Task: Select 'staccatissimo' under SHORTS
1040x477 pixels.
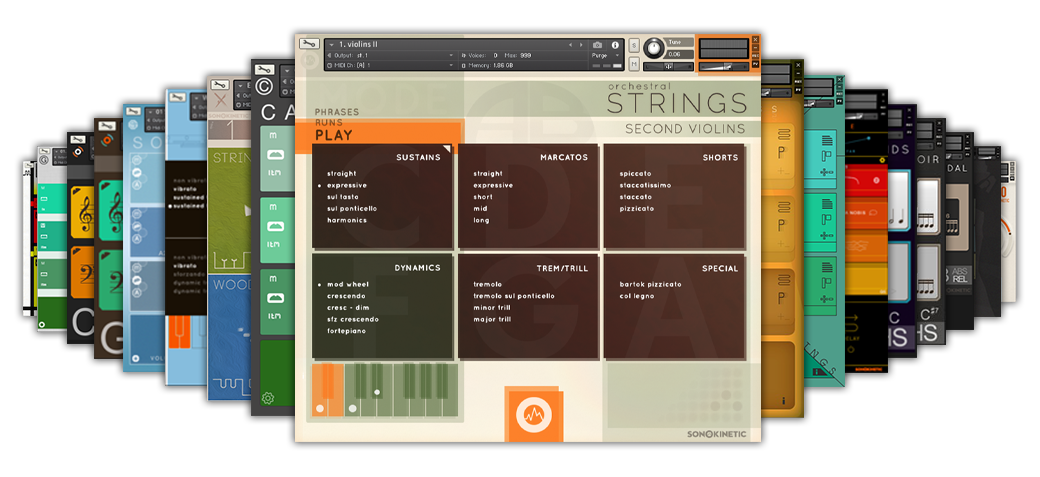Action: (x=645, y=186)
